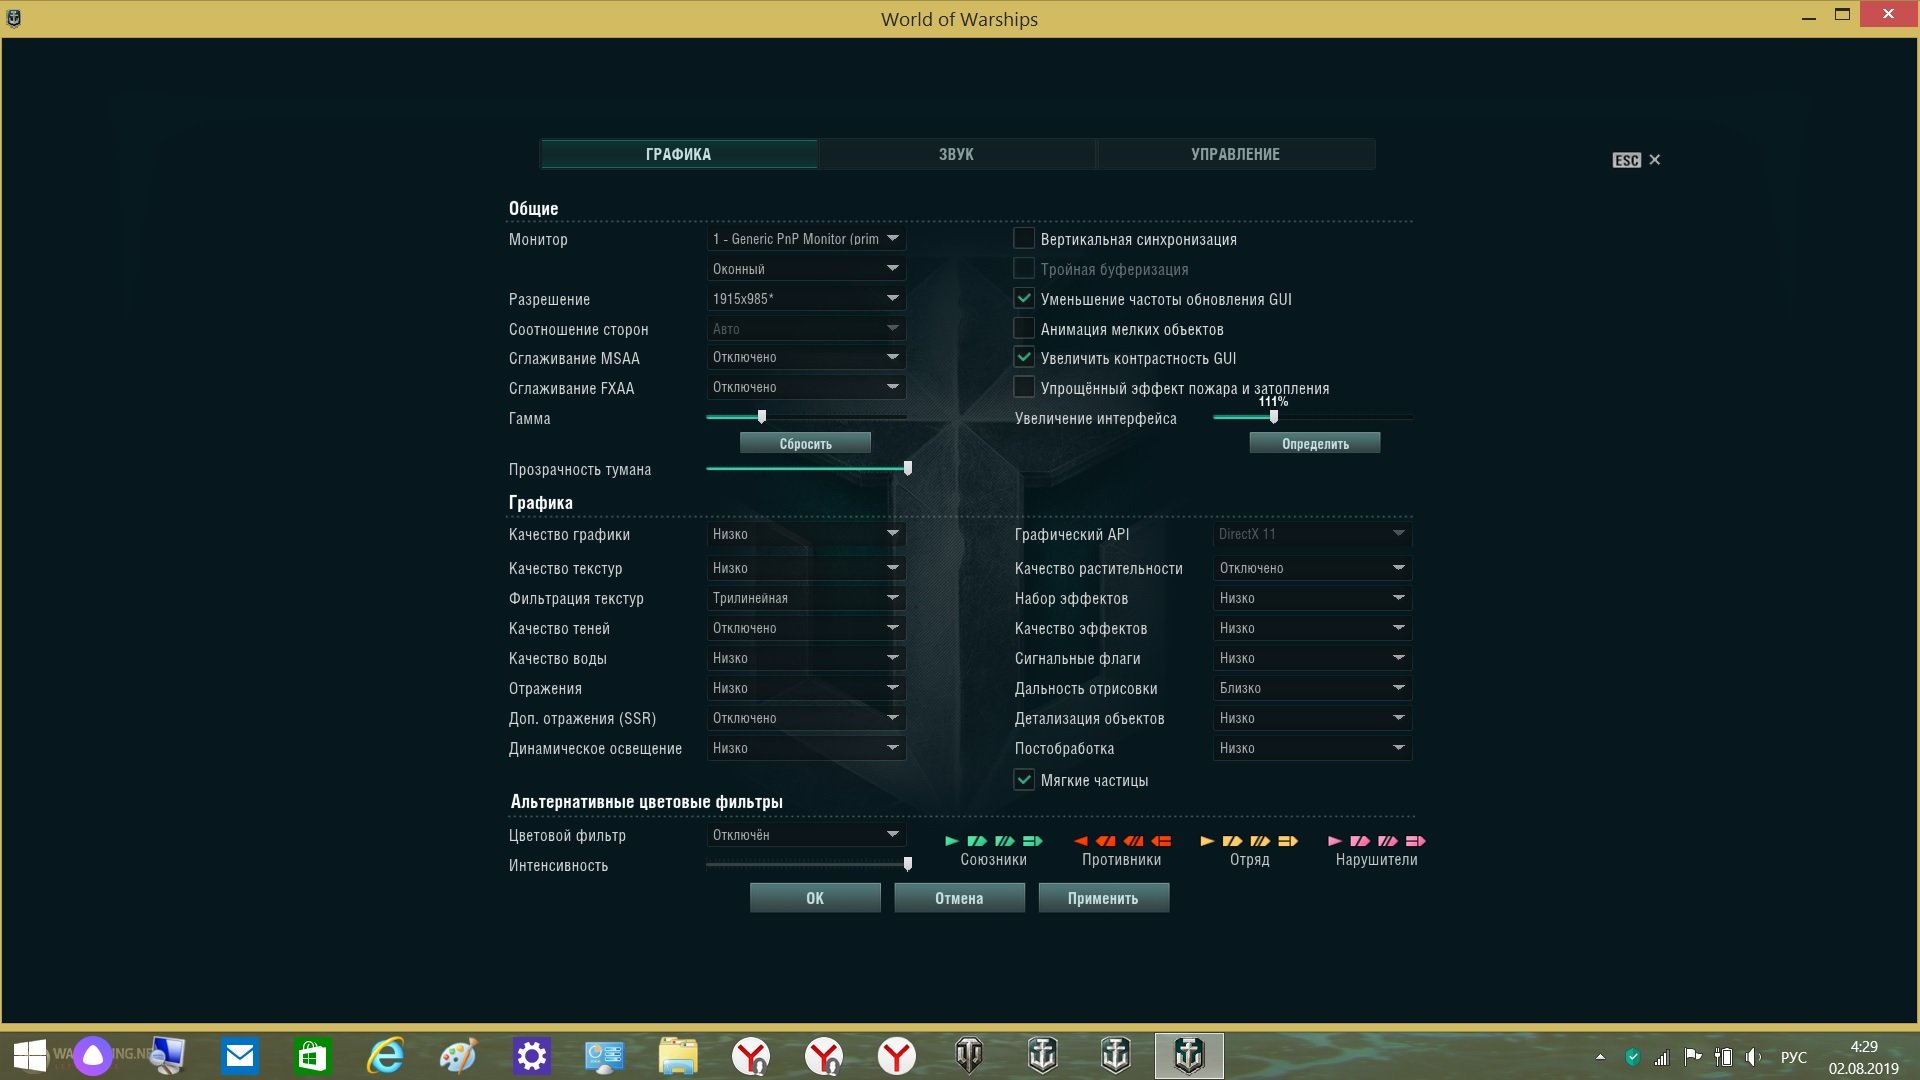Image resolution: width=1920 pixels, height=1080 pixels.
Task: Open File Explorer folder icon
Action: [677, 1056]
